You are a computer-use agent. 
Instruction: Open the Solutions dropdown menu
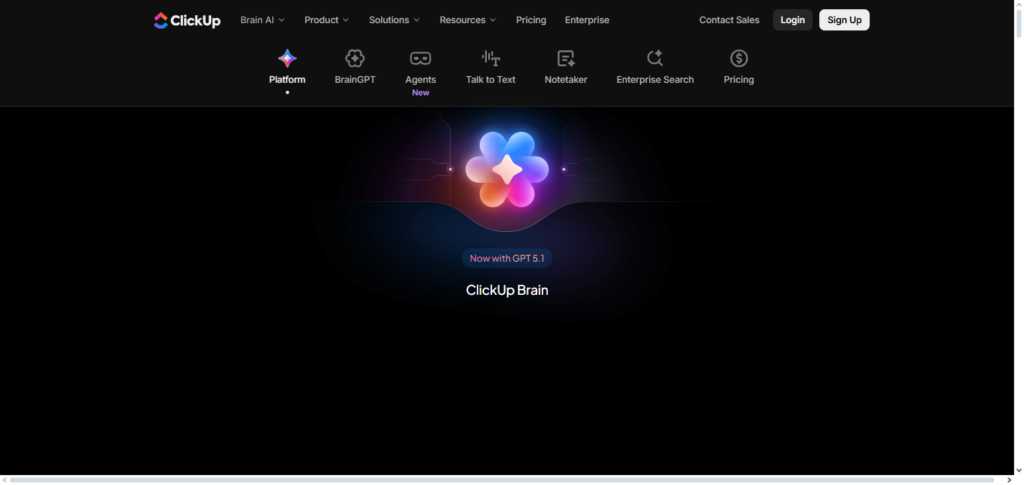394,20
